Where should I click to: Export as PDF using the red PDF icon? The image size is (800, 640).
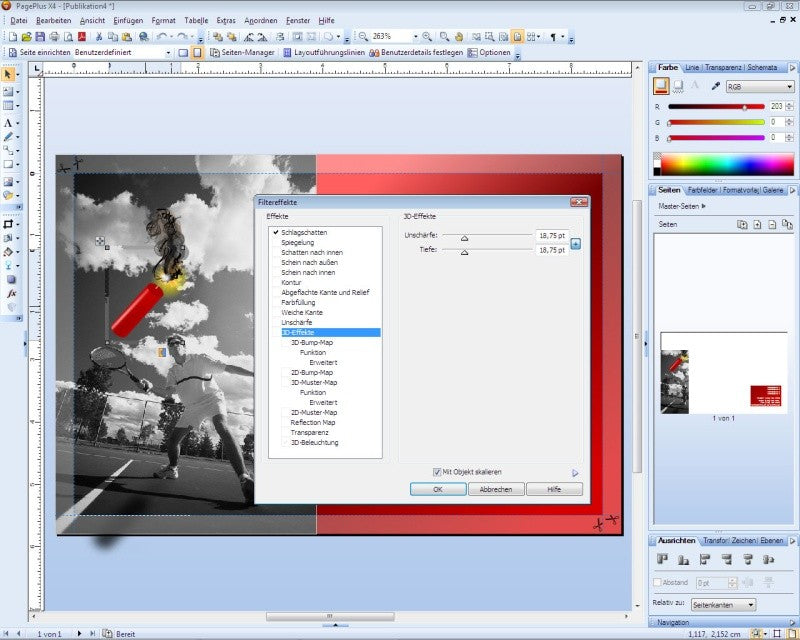click(82, 37)
